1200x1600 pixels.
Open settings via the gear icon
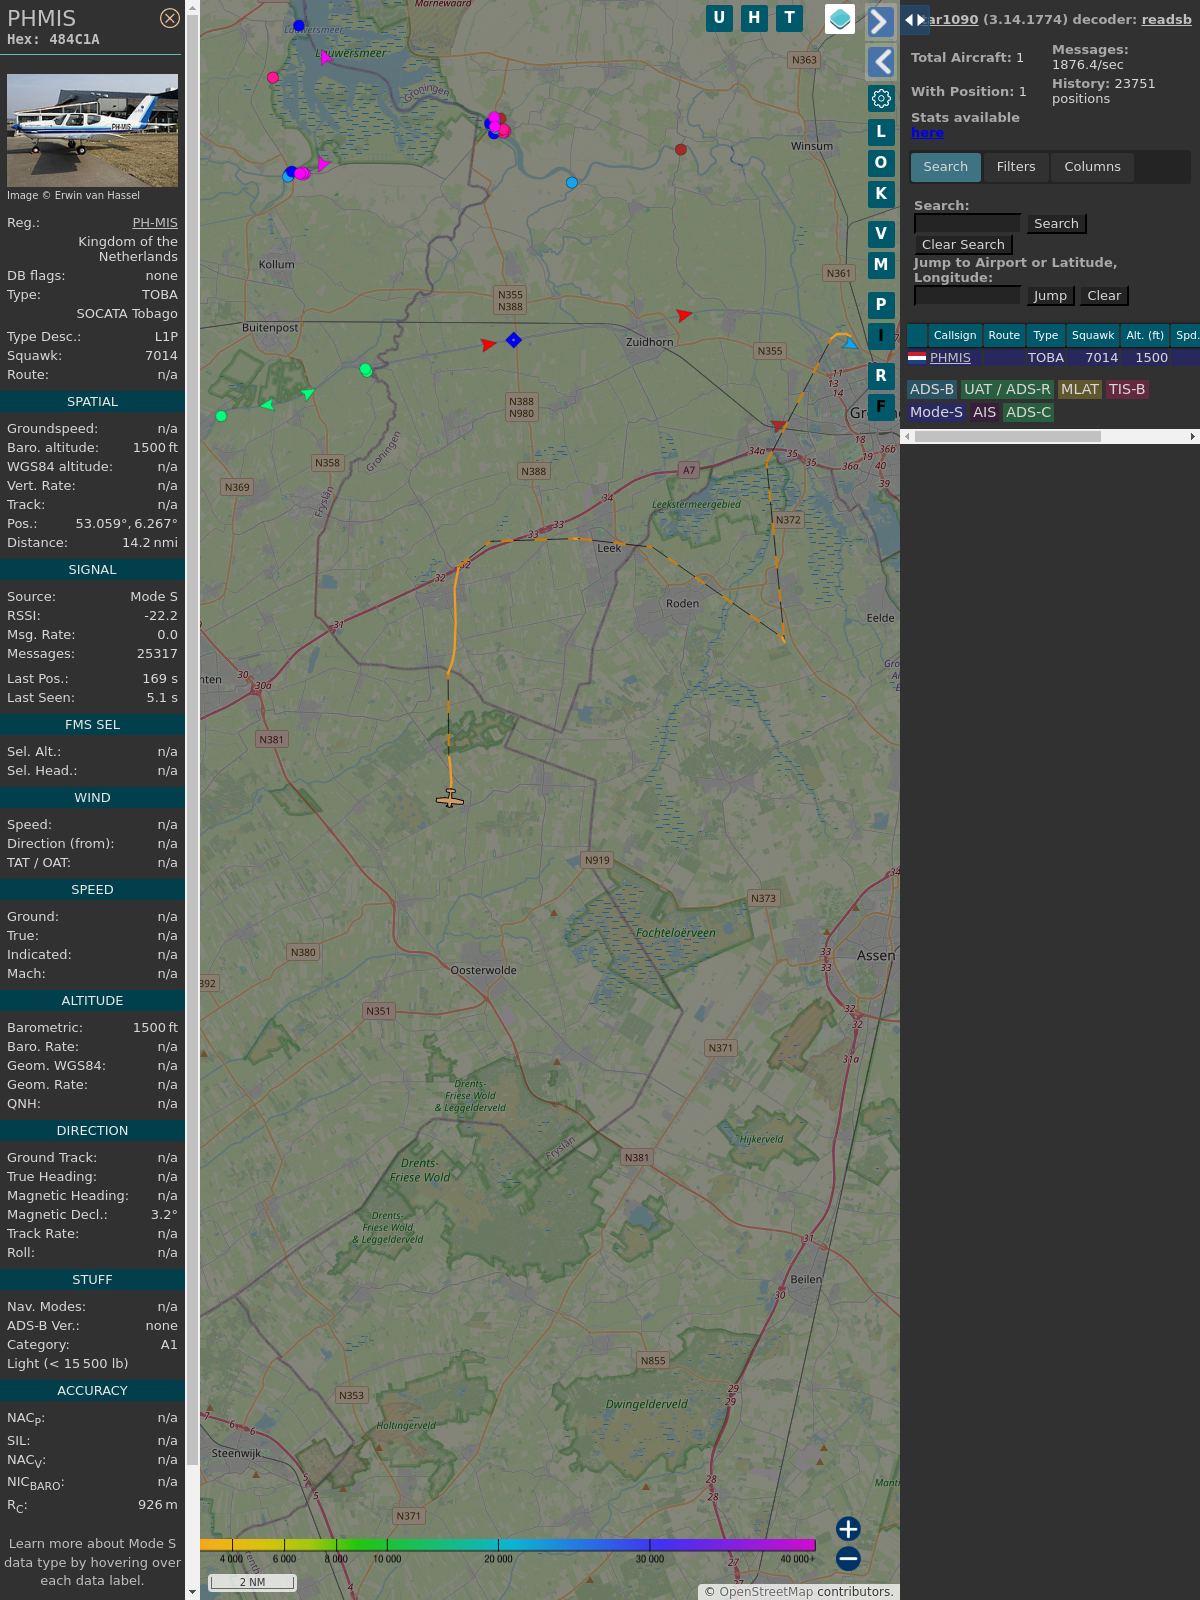tap(881, 98)
